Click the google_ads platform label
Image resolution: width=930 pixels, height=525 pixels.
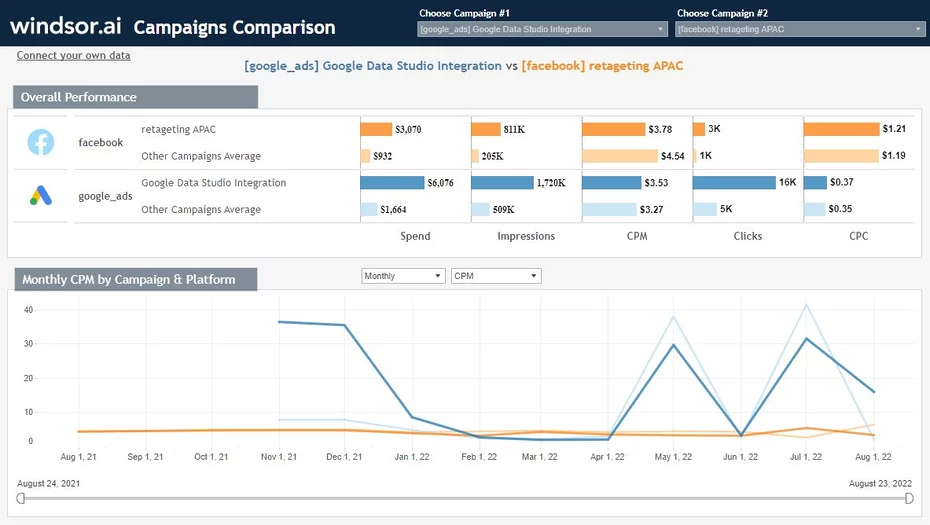click(x=106, y=196)
